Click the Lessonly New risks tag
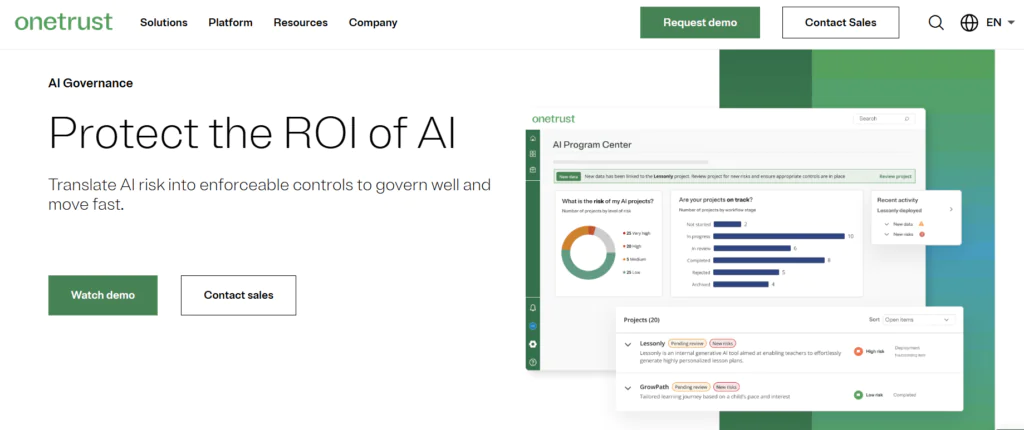 pos(722,343)
